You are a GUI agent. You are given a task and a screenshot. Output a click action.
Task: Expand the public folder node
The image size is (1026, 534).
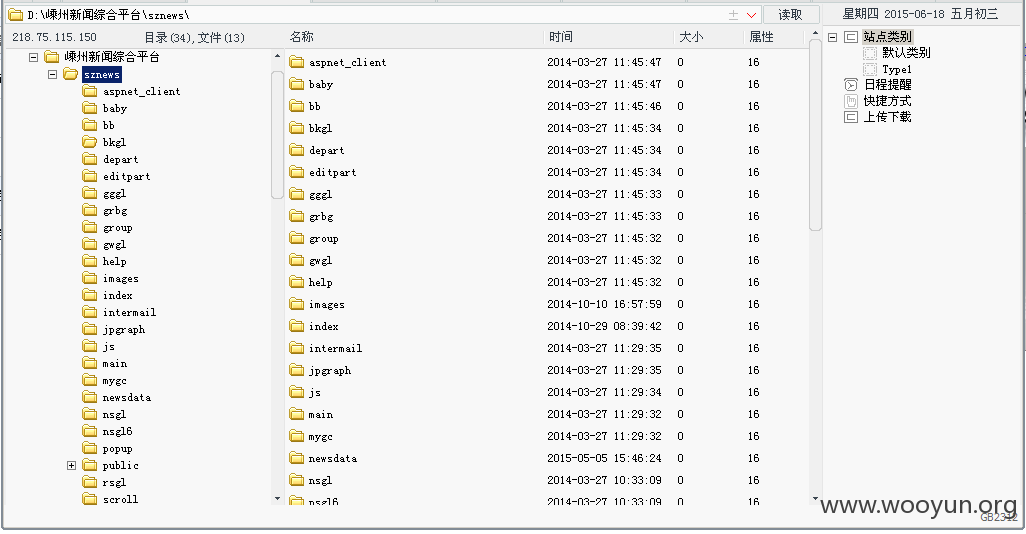tap(71, 466)
